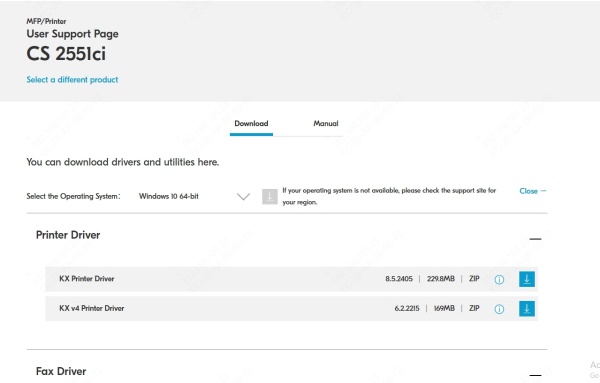Click the KX Printer Driver name
600x383 pixels.
[86, 279]
